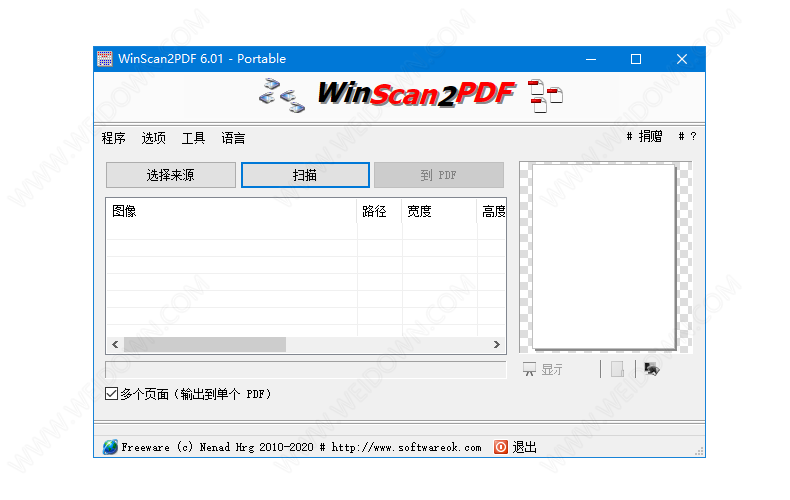Screen dimensions: 790x500
Task: Click the list's left scroll arrow
Action: click(x=115, y=344)
